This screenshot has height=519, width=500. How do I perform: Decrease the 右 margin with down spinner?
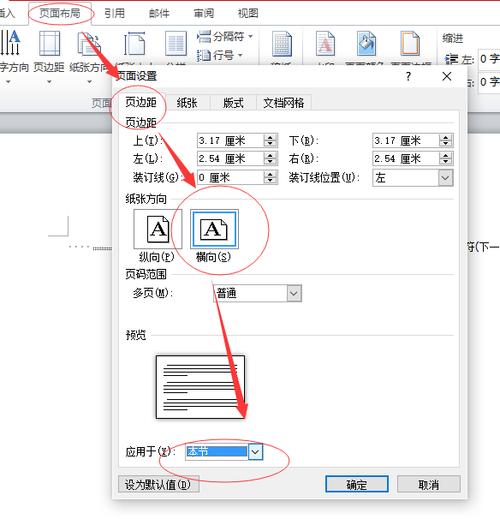[x=446, y=162]
